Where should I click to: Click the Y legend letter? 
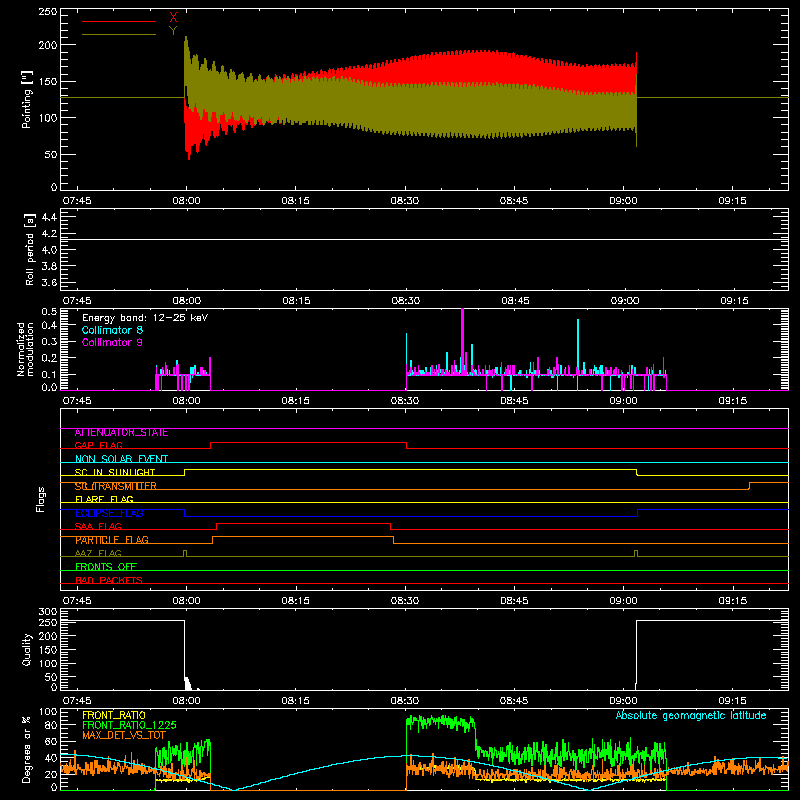point(173,31)
